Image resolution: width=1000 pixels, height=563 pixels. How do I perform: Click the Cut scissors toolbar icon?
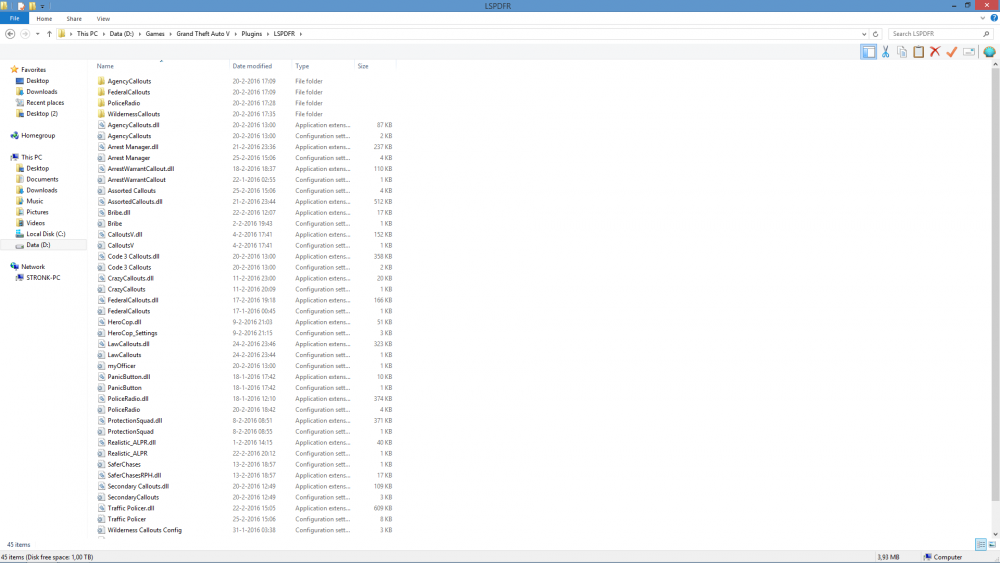pos(885,52)
